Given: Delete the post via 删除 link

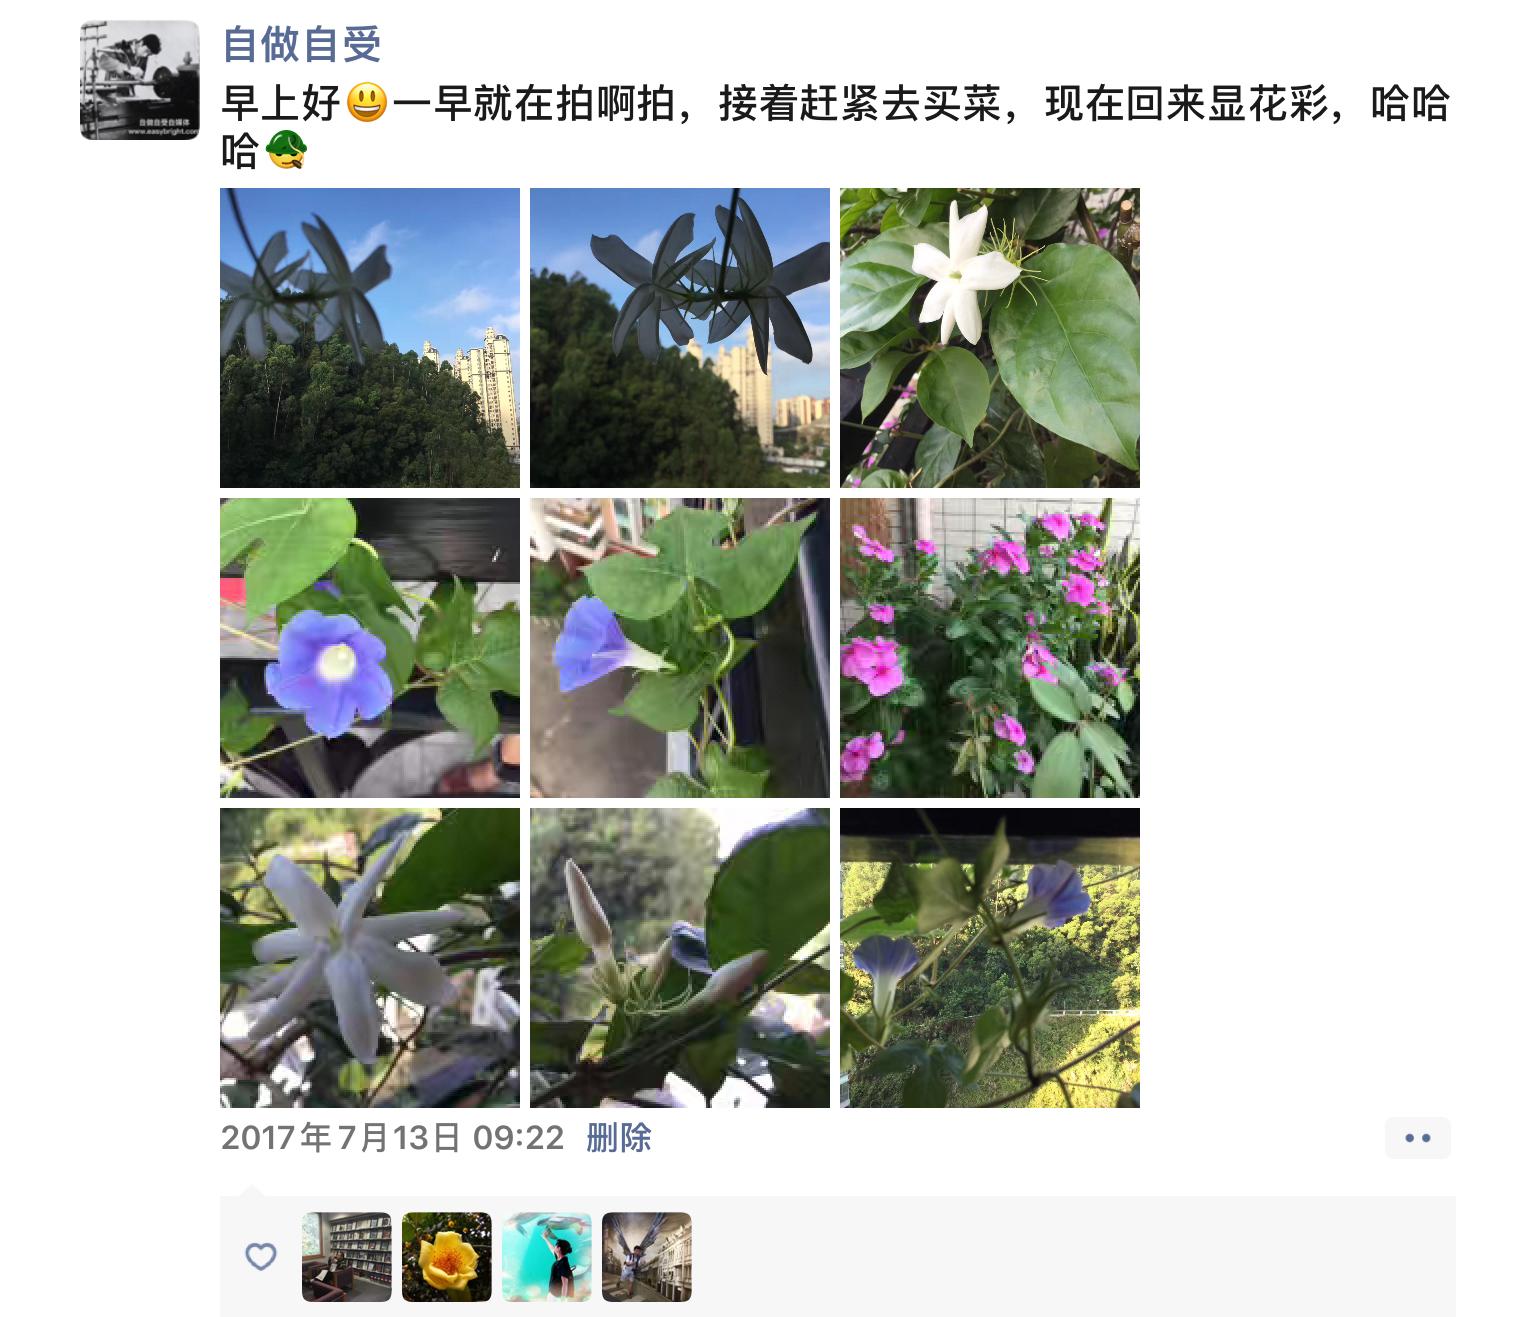Looking at the screenshot, I should pyautogui.click(x=619, y=1137).
